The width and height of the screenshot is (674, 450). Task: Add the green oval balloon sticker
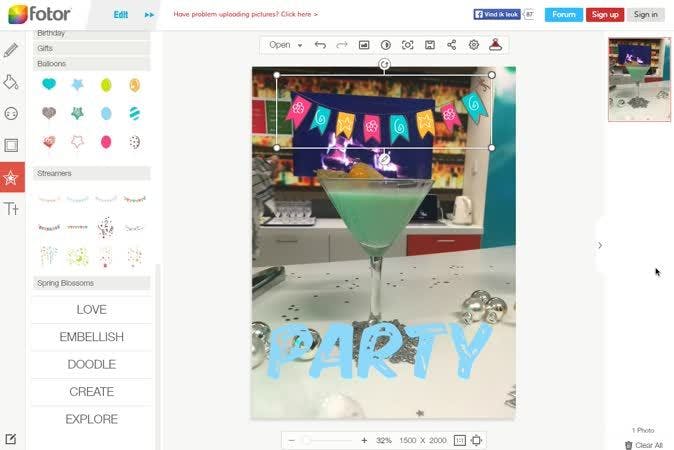click(x=106, y=85)
